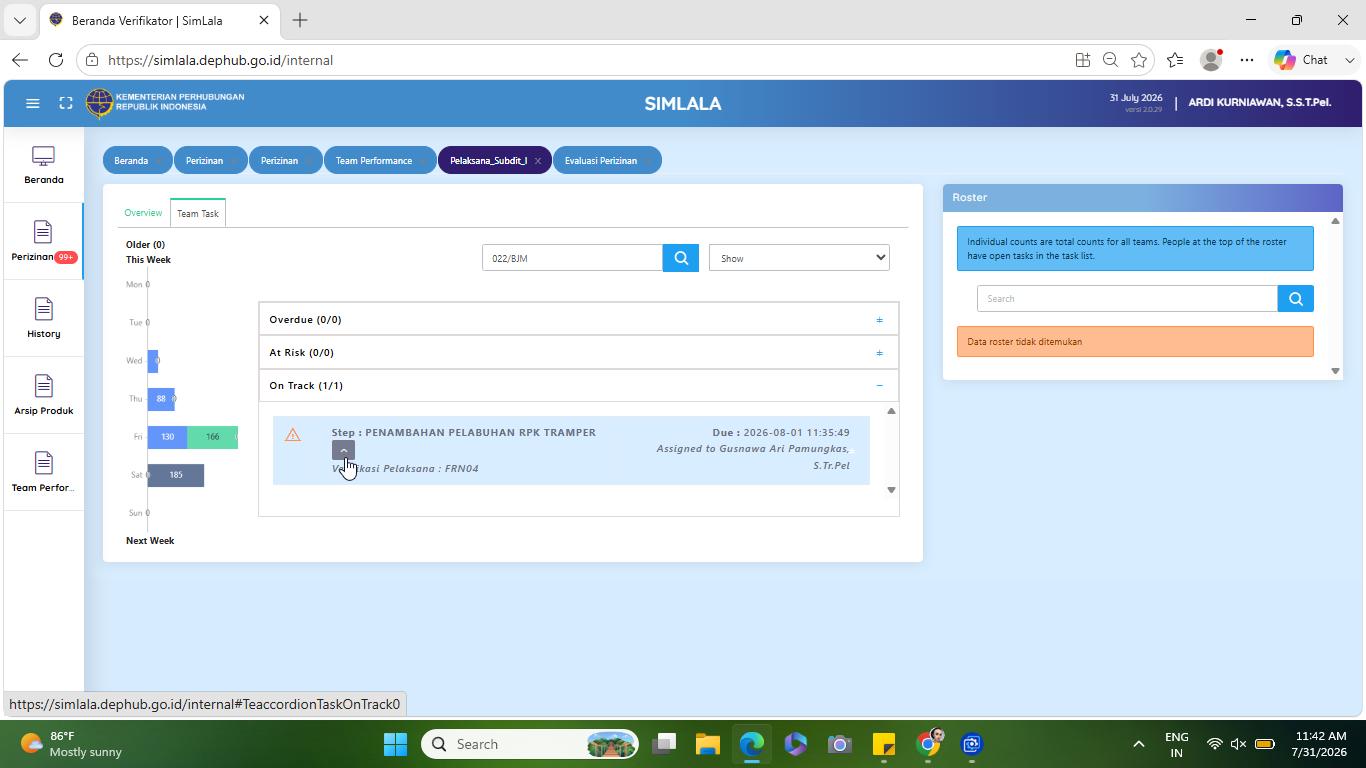Switch to the Overview tab
Image resolution: width=1366 pixels, height=768 pixels.
click(143, 213)
